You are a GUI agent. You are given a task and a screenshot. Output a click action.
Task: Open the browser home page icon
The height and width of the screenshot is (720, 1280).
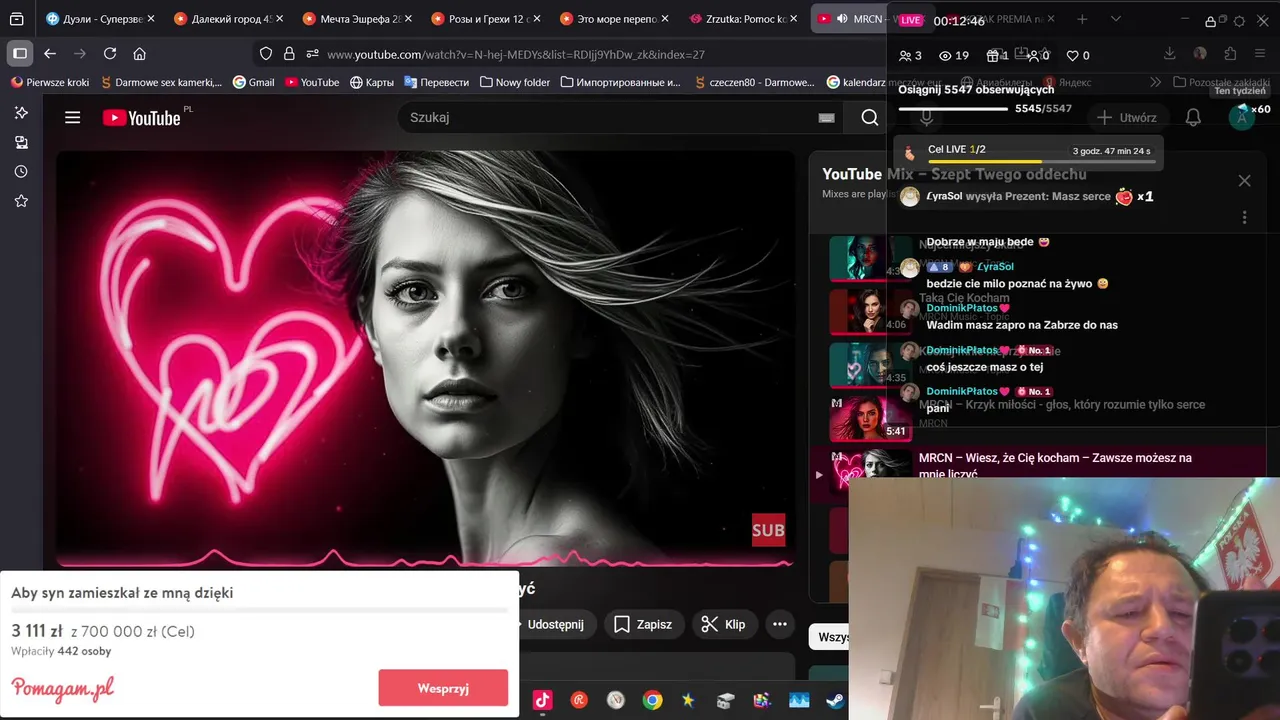(139, 54)
